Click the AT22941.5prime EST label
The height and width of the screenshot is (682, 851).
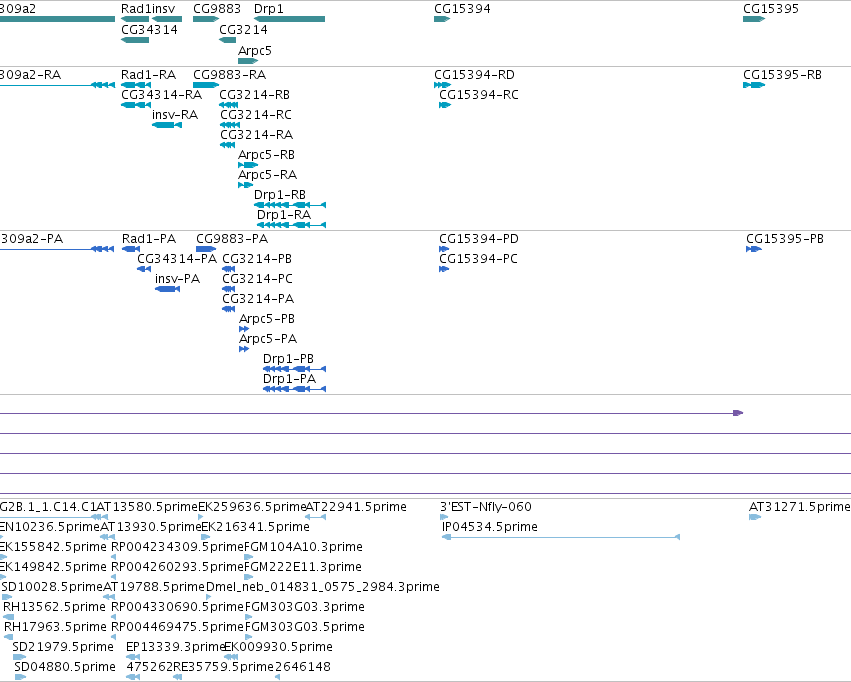(x=356, y=507)
